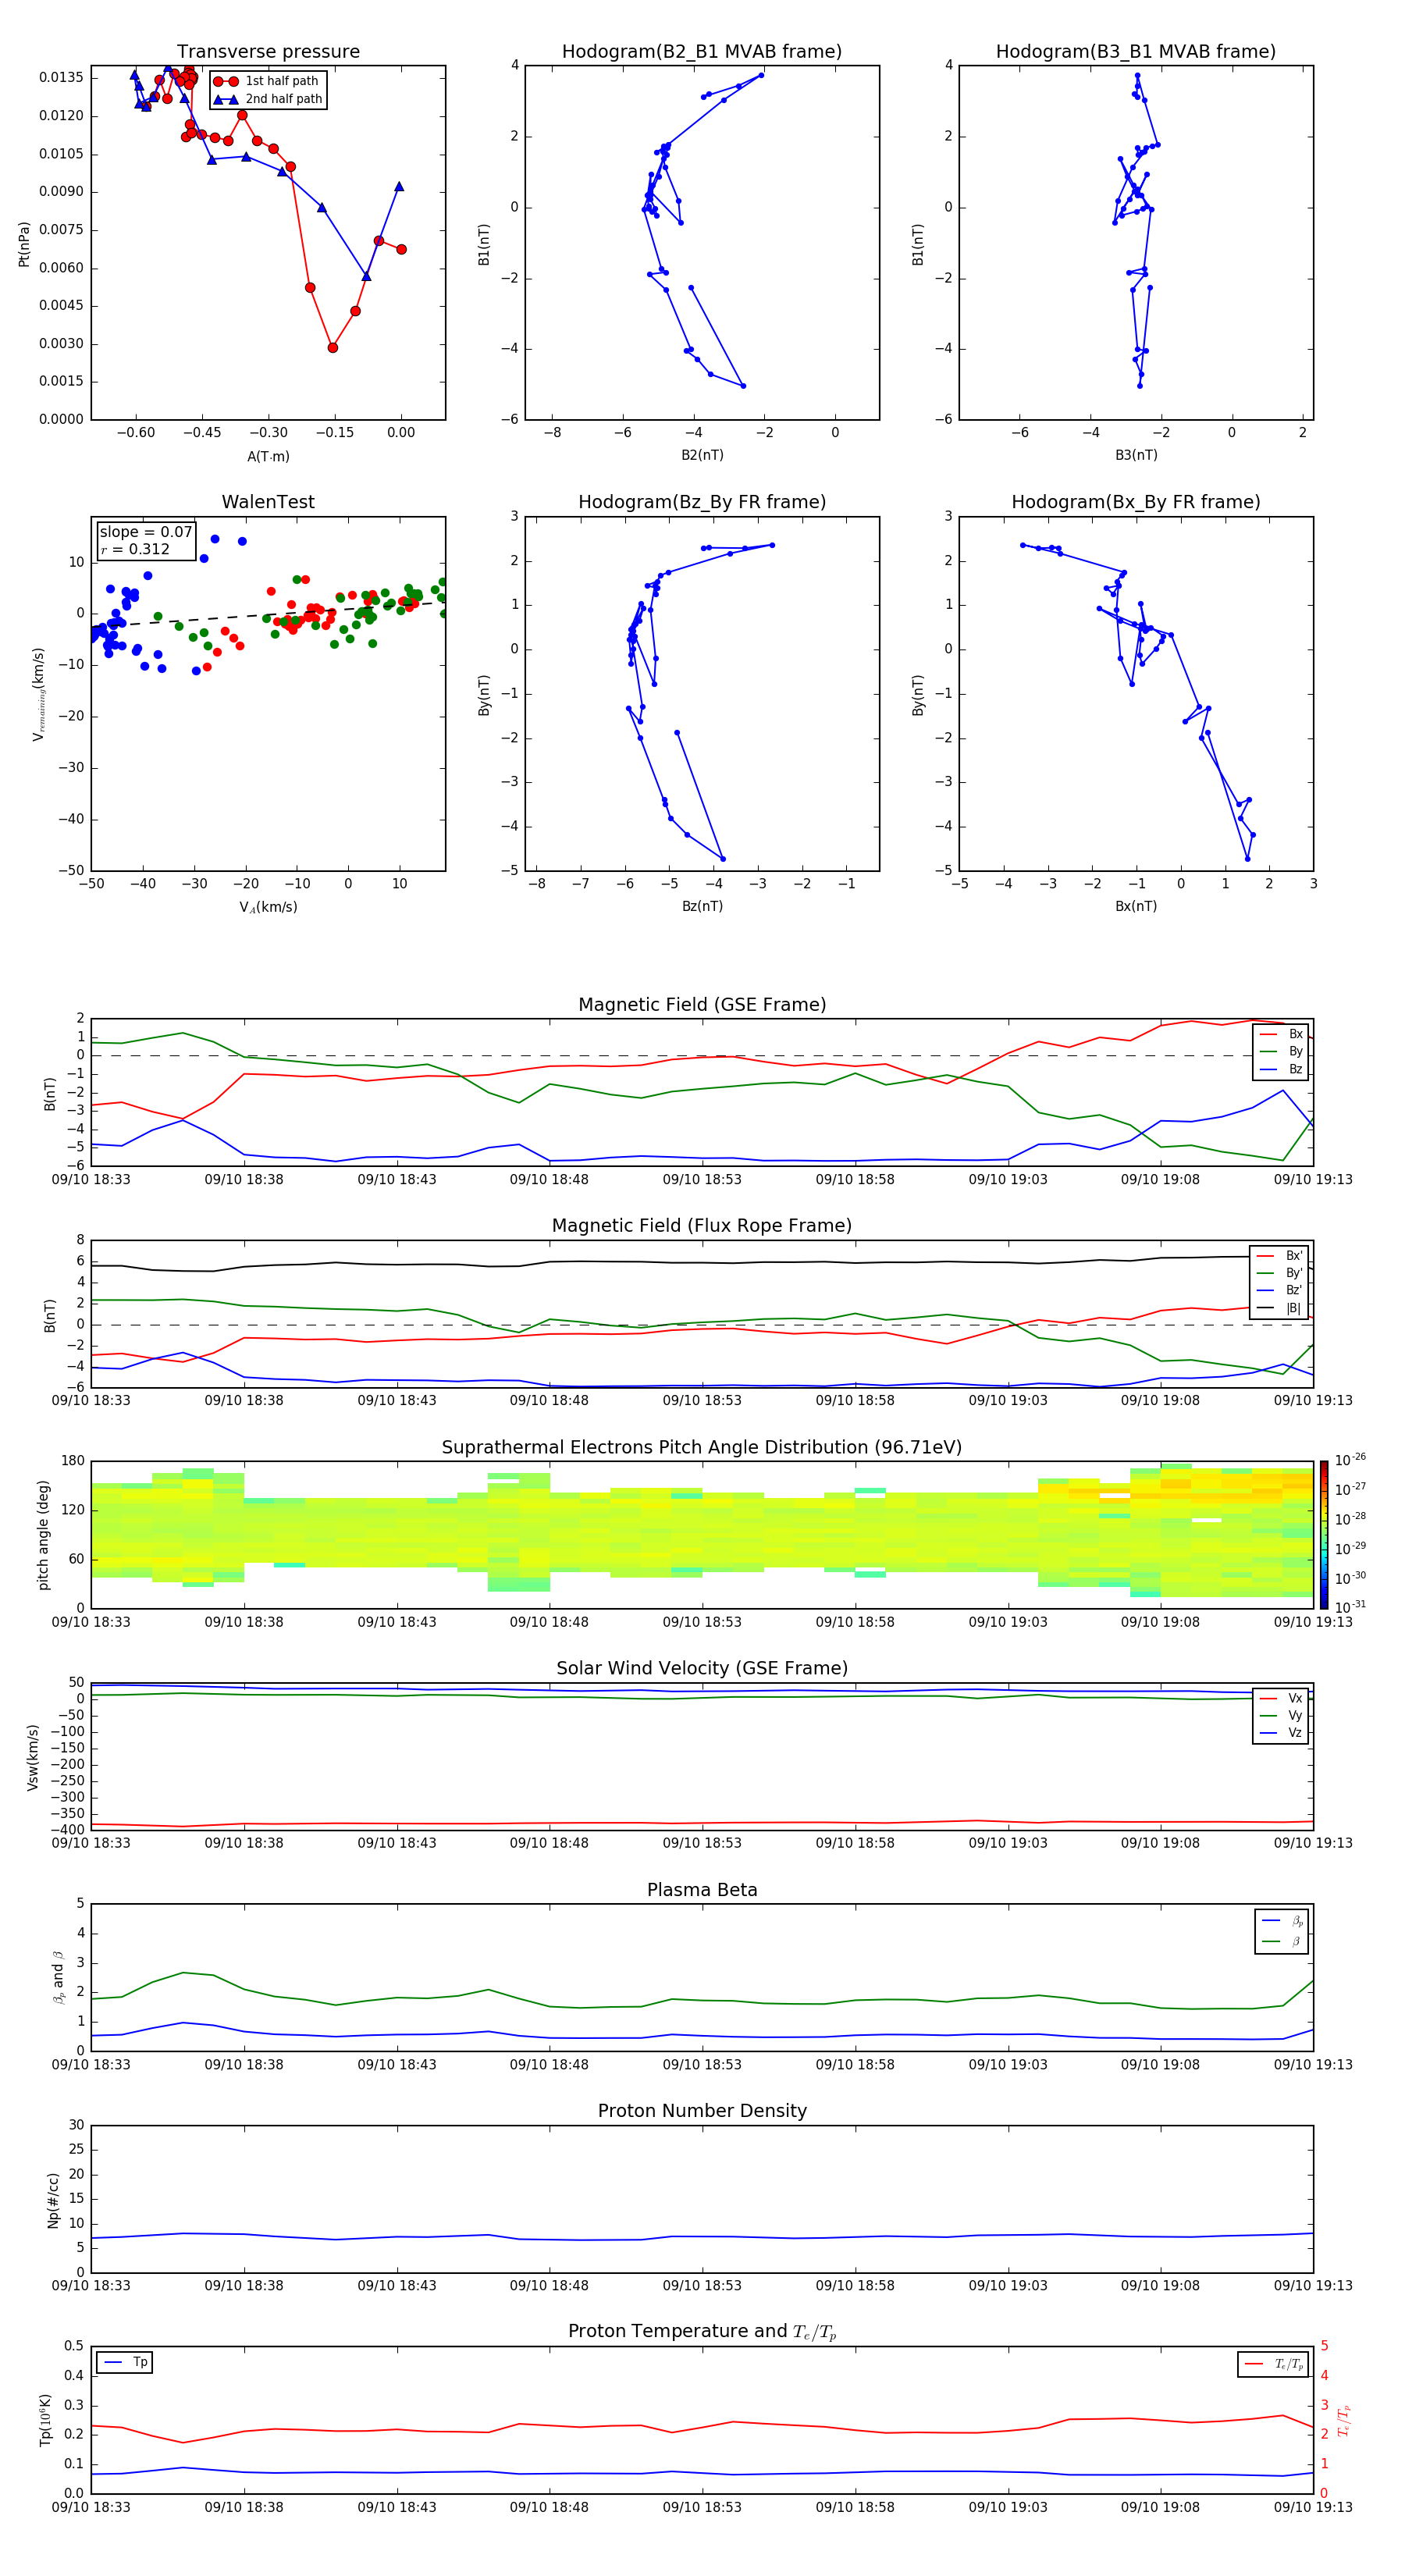The width and height of the screenshot is (1405, 2576).
Task: Click the '2nd half path' legend entry
Action: click(268, 99)
